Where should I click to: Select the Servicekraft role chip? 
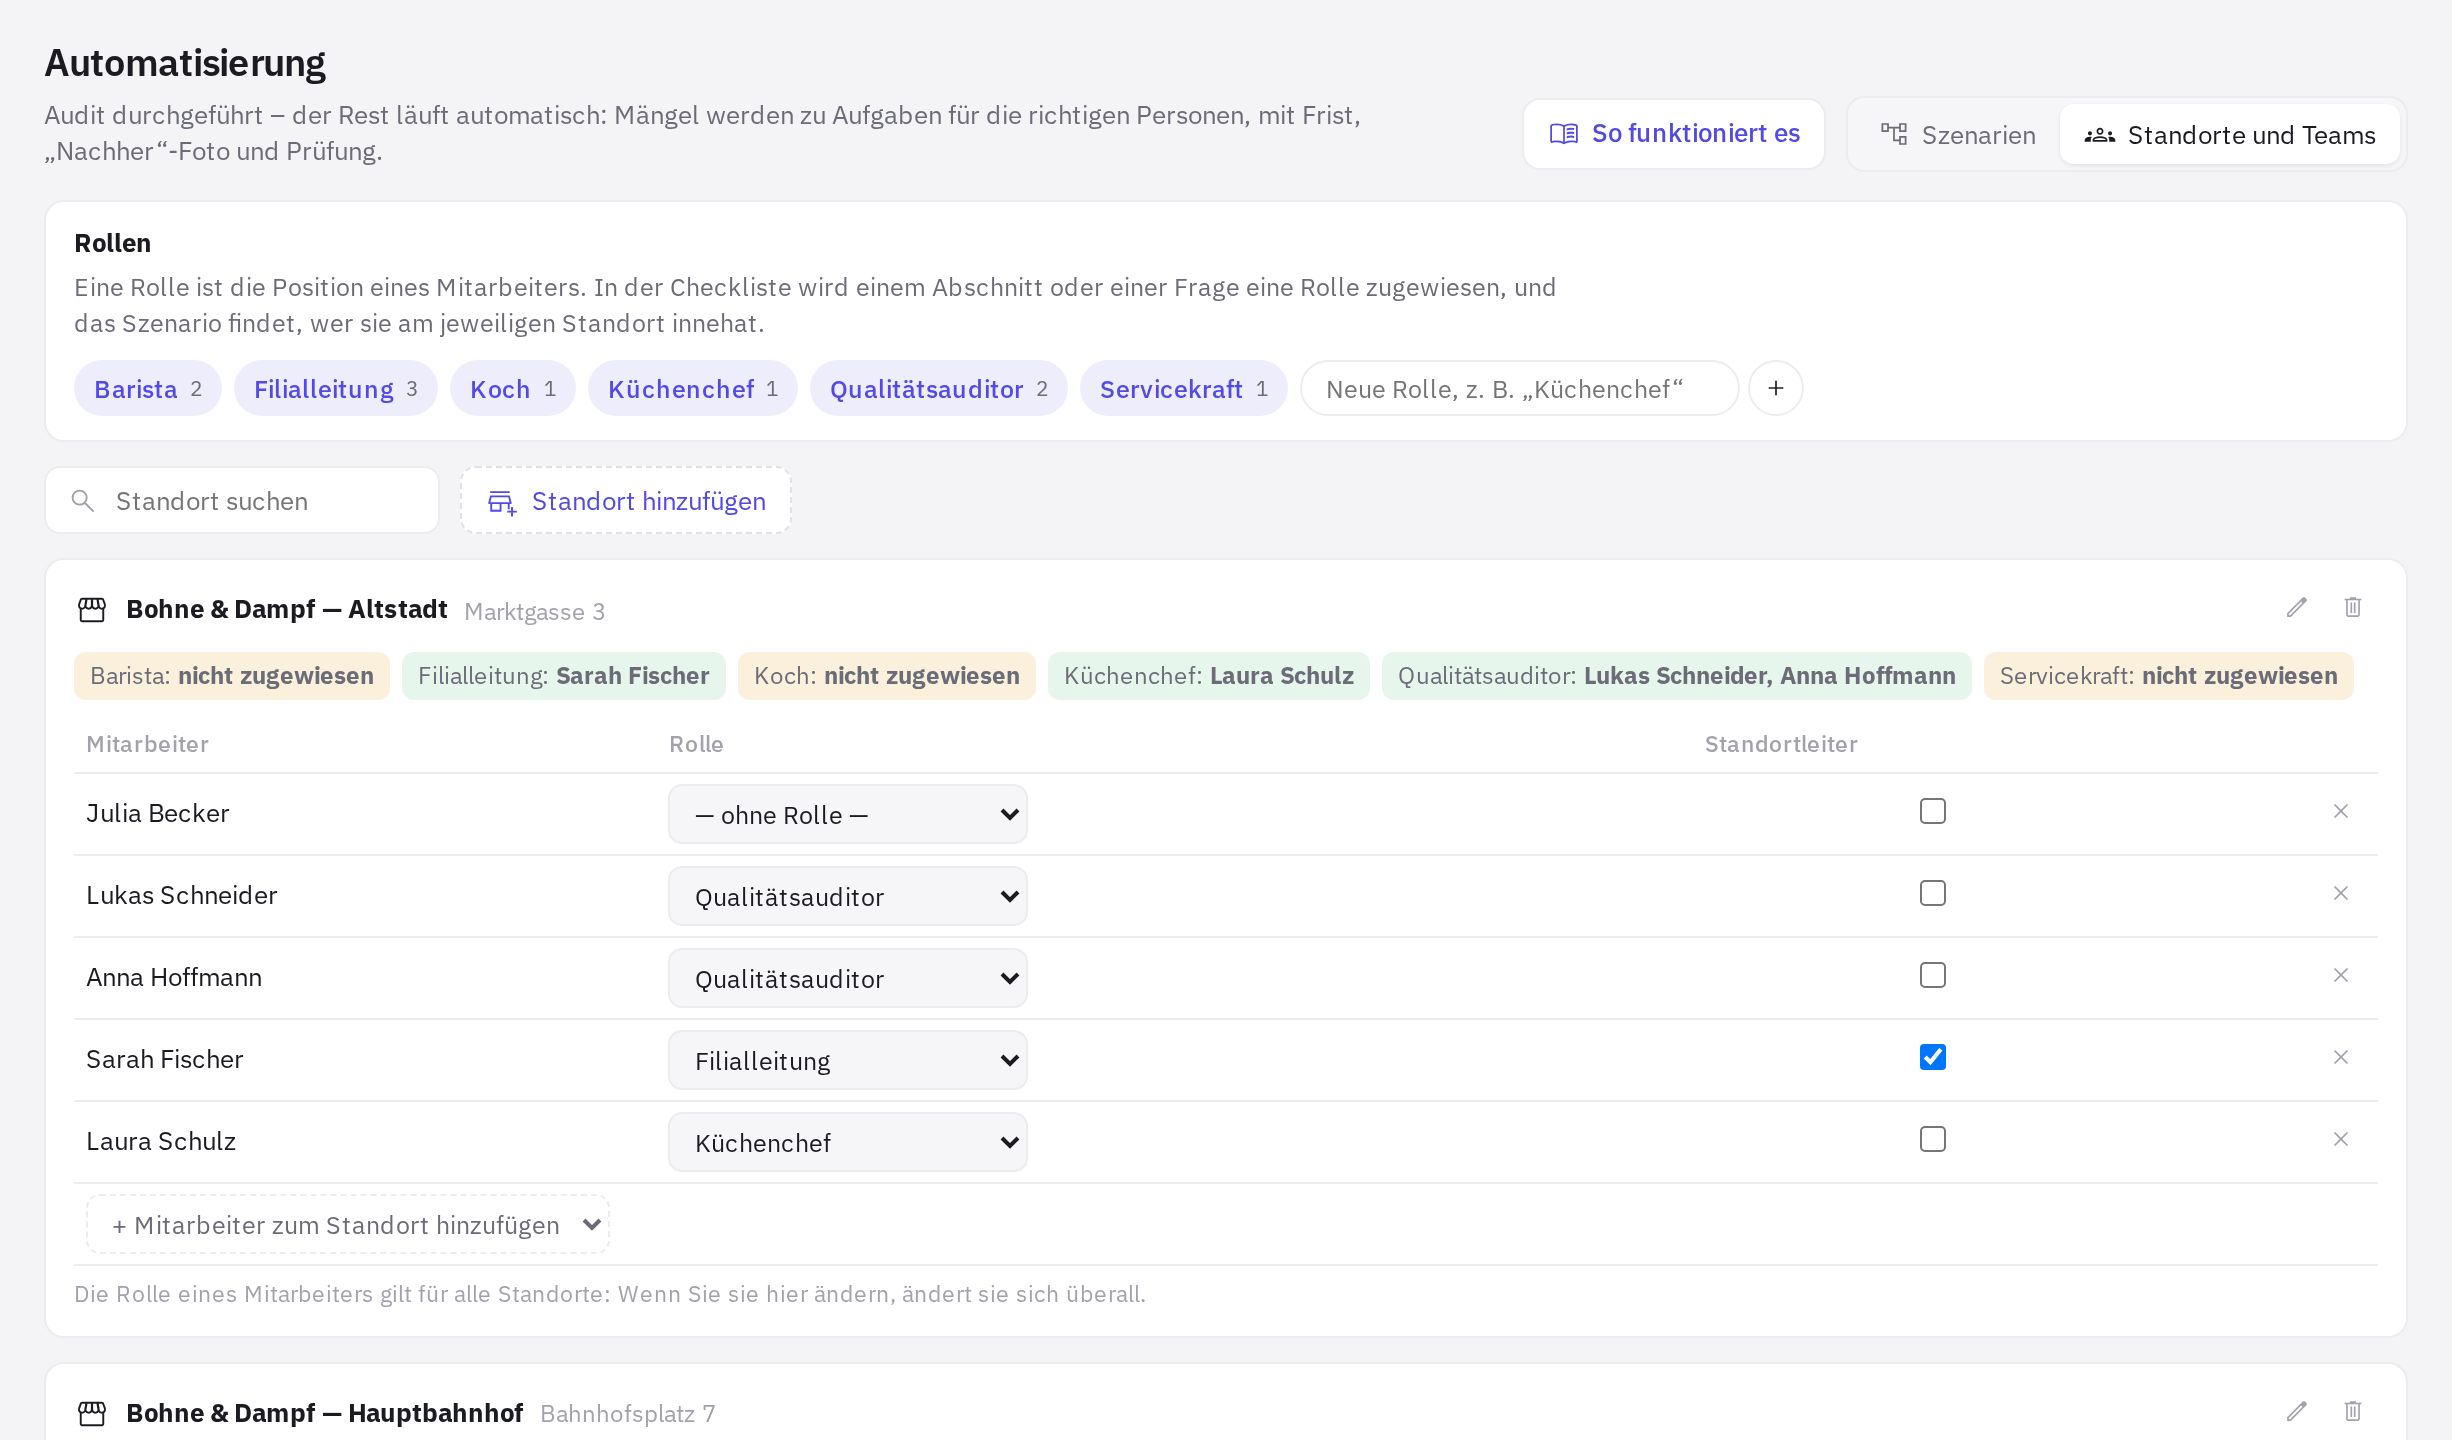point(1184,388)
